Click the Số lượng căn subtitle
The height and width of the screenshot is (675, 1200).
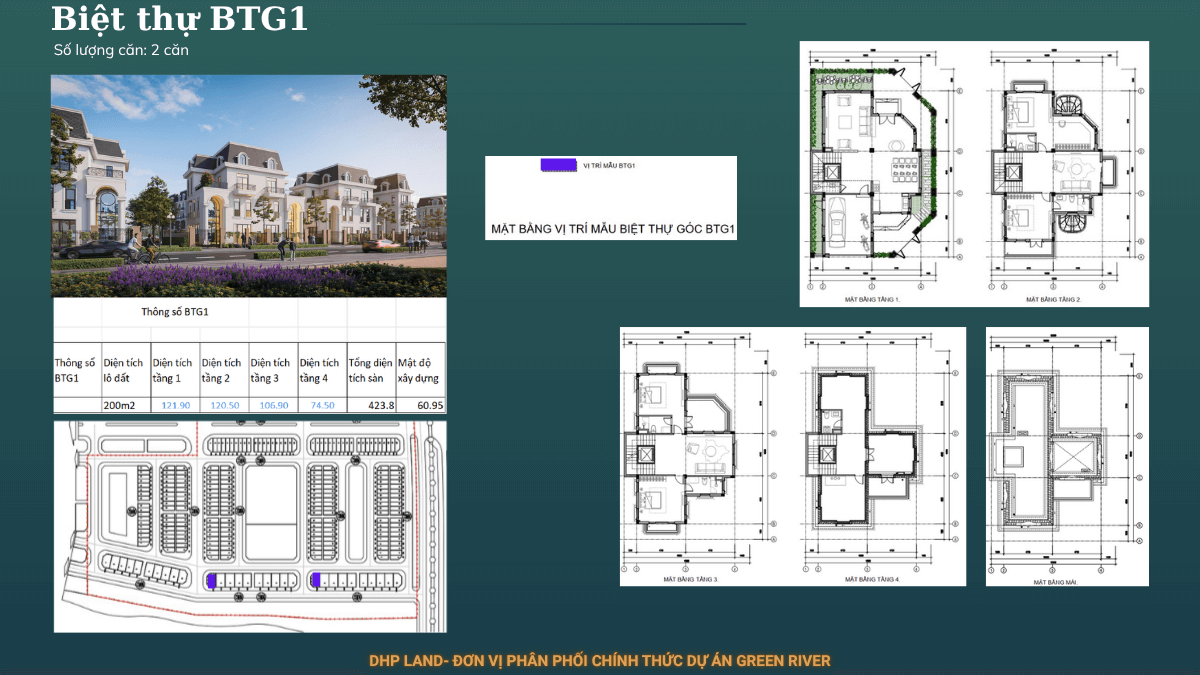[x=121, y=49]
